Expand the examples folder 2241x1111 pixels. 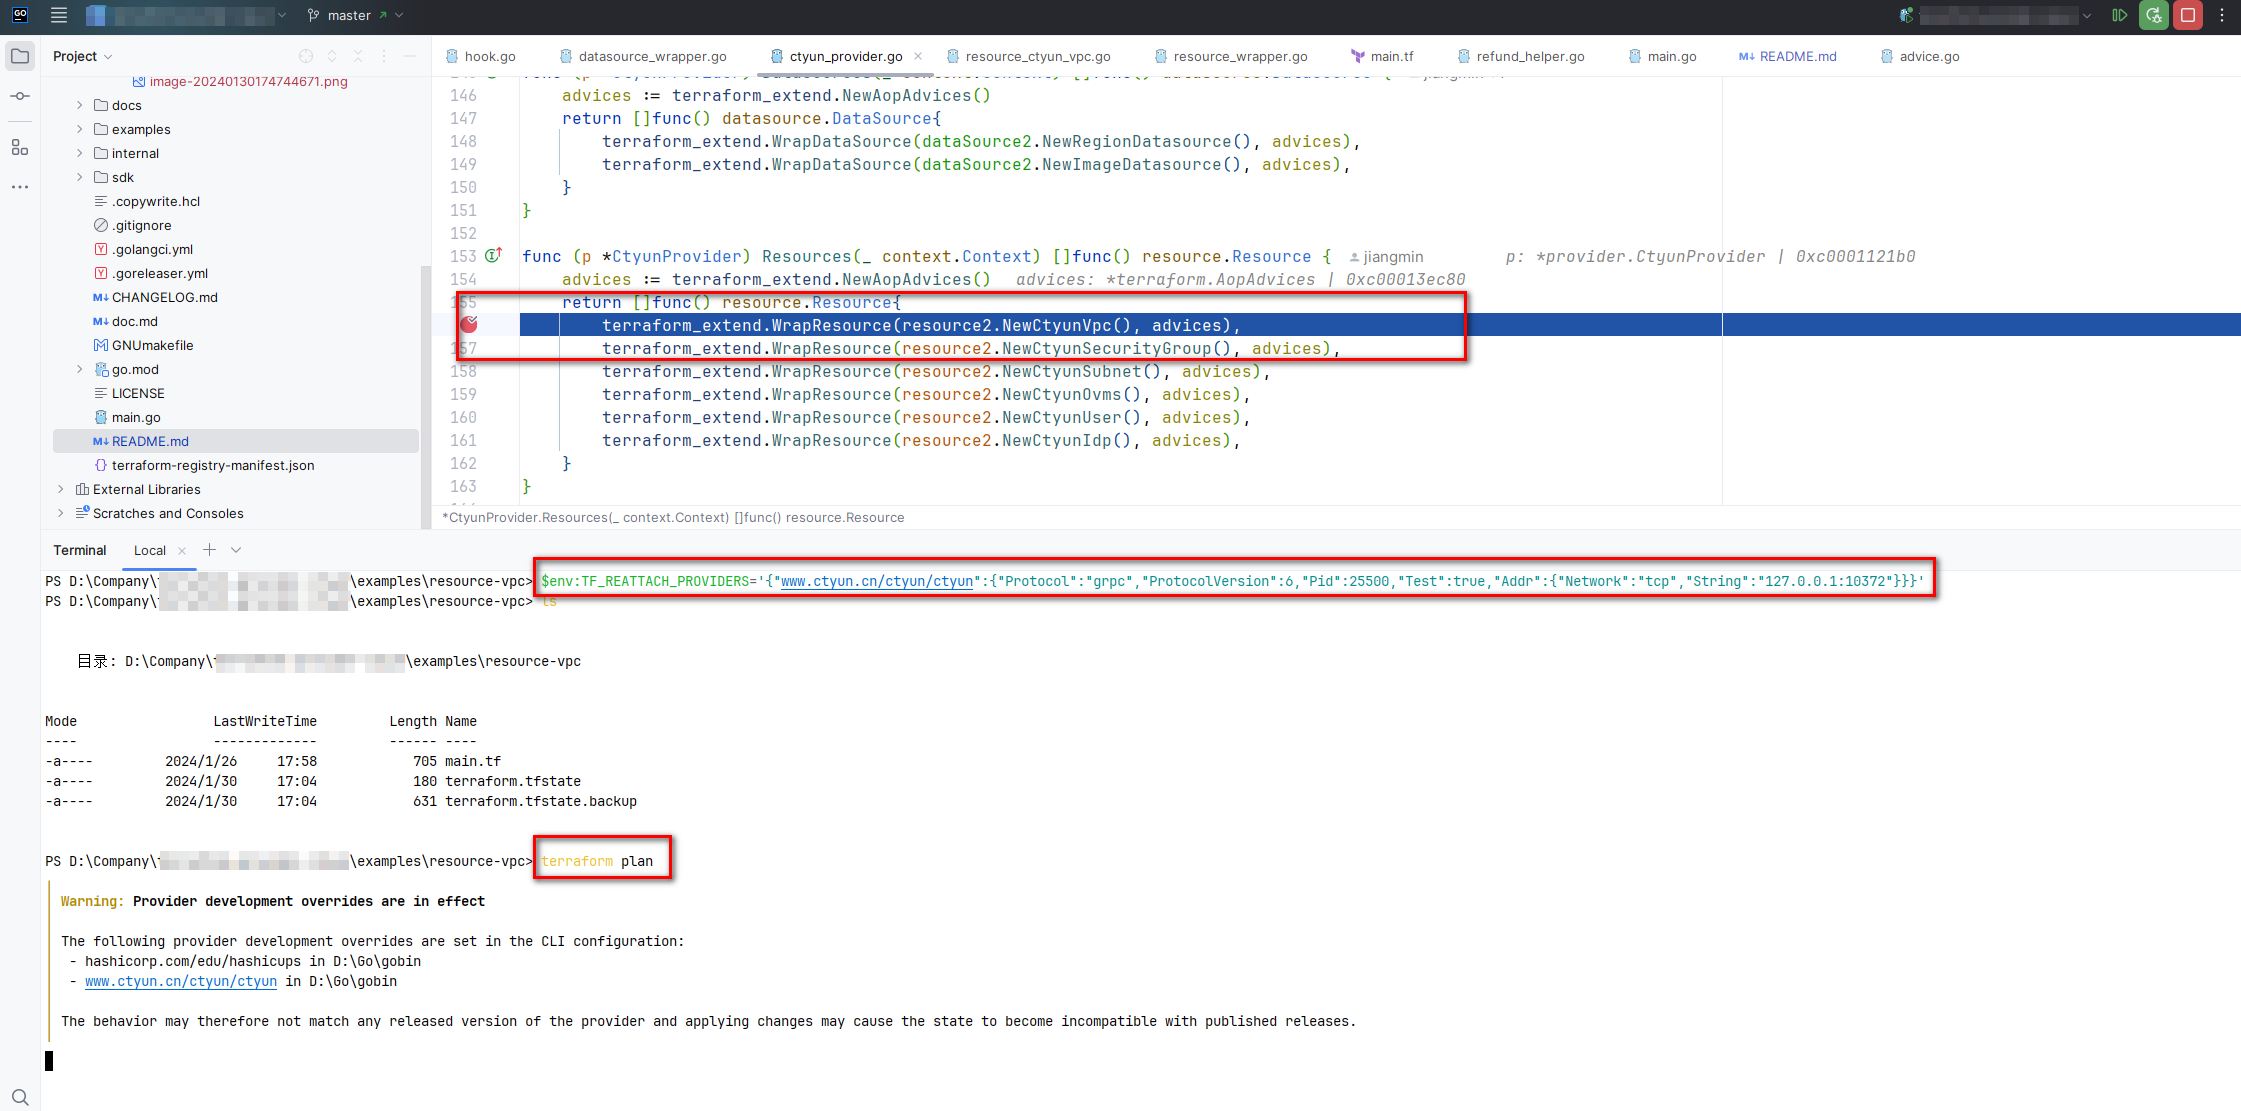[80, 129]
